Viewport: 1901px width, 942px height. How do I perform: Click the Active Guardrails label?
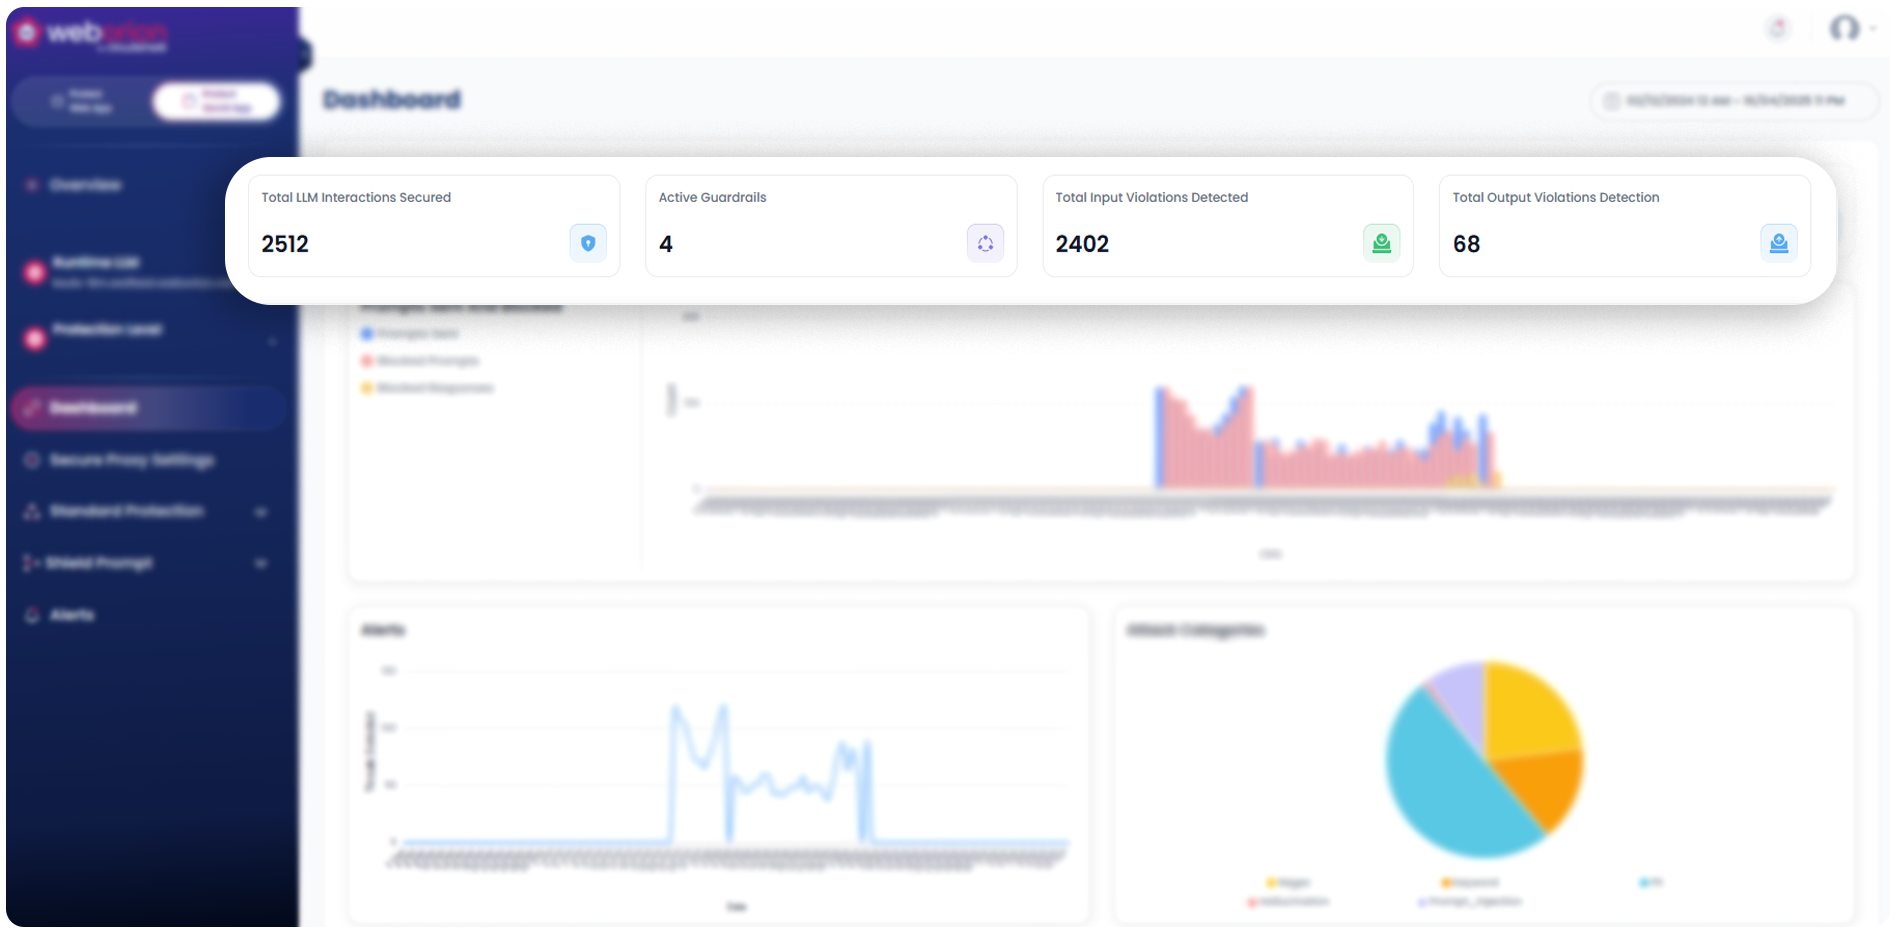click(x=712, y=197)
